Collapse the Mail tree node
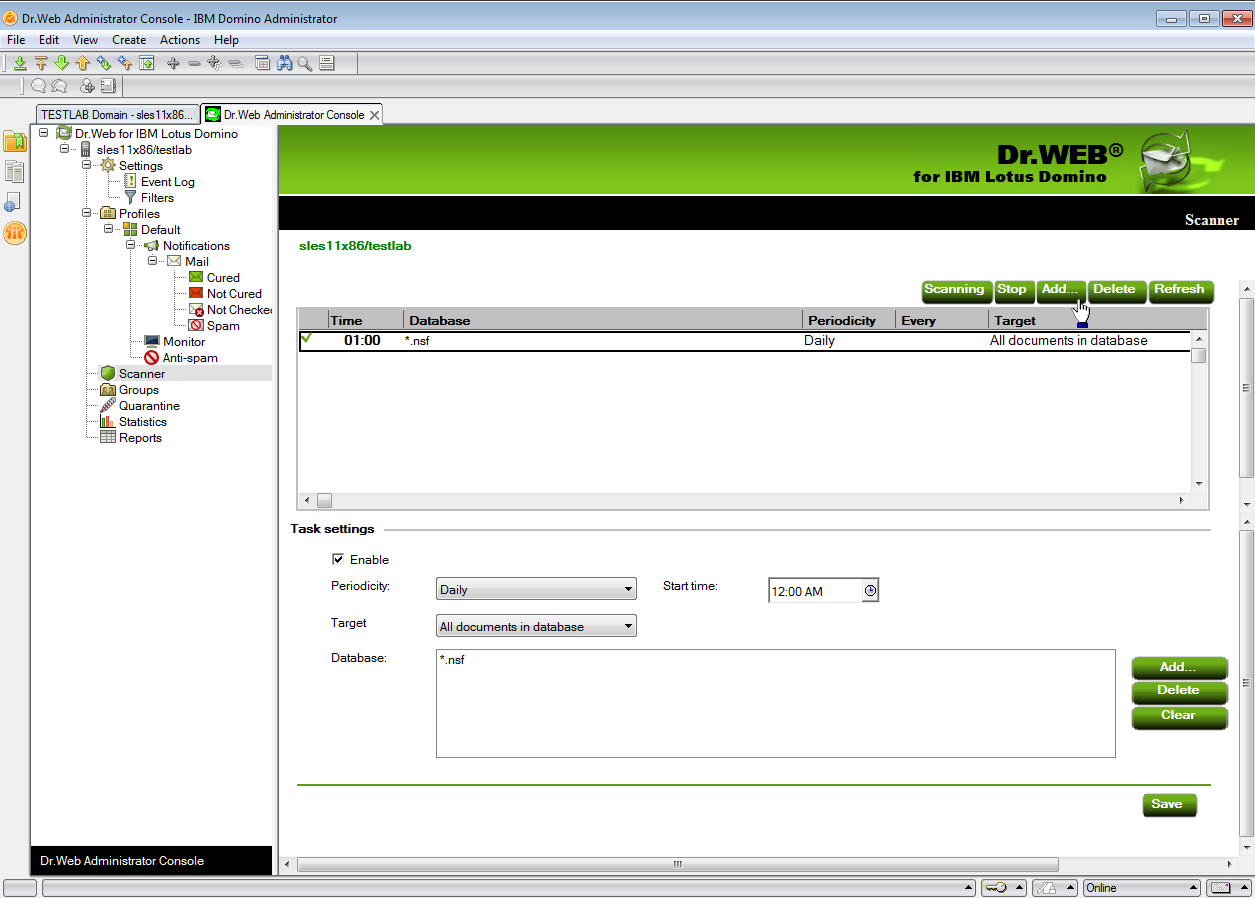The width and height of the screenshot is (1255, 898). [153, 262]
